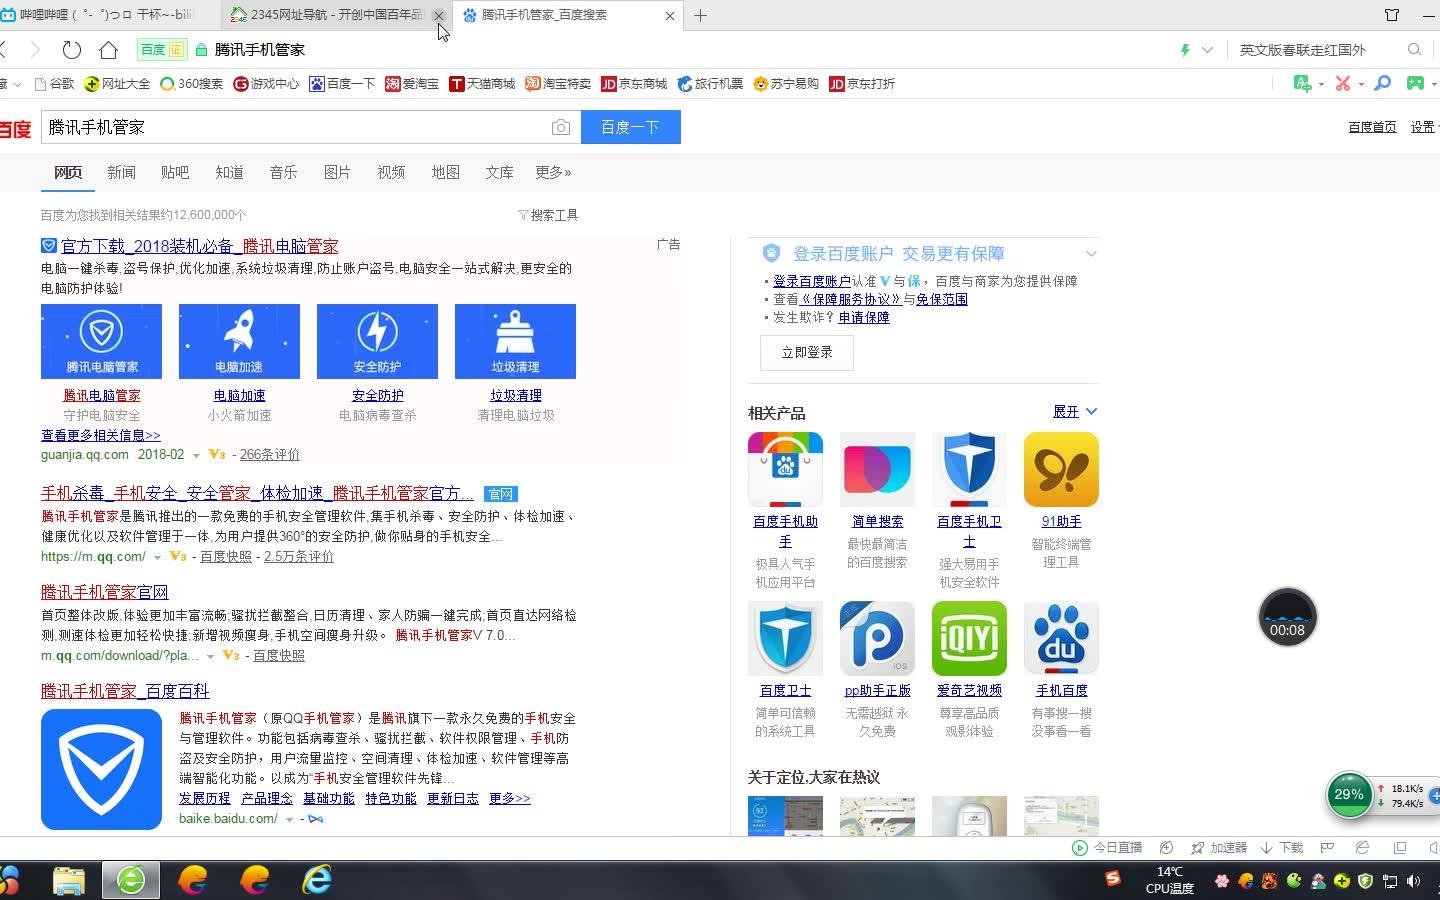Click the 立即登录 button
1440x900 pixels.
(x=807, y=352)
